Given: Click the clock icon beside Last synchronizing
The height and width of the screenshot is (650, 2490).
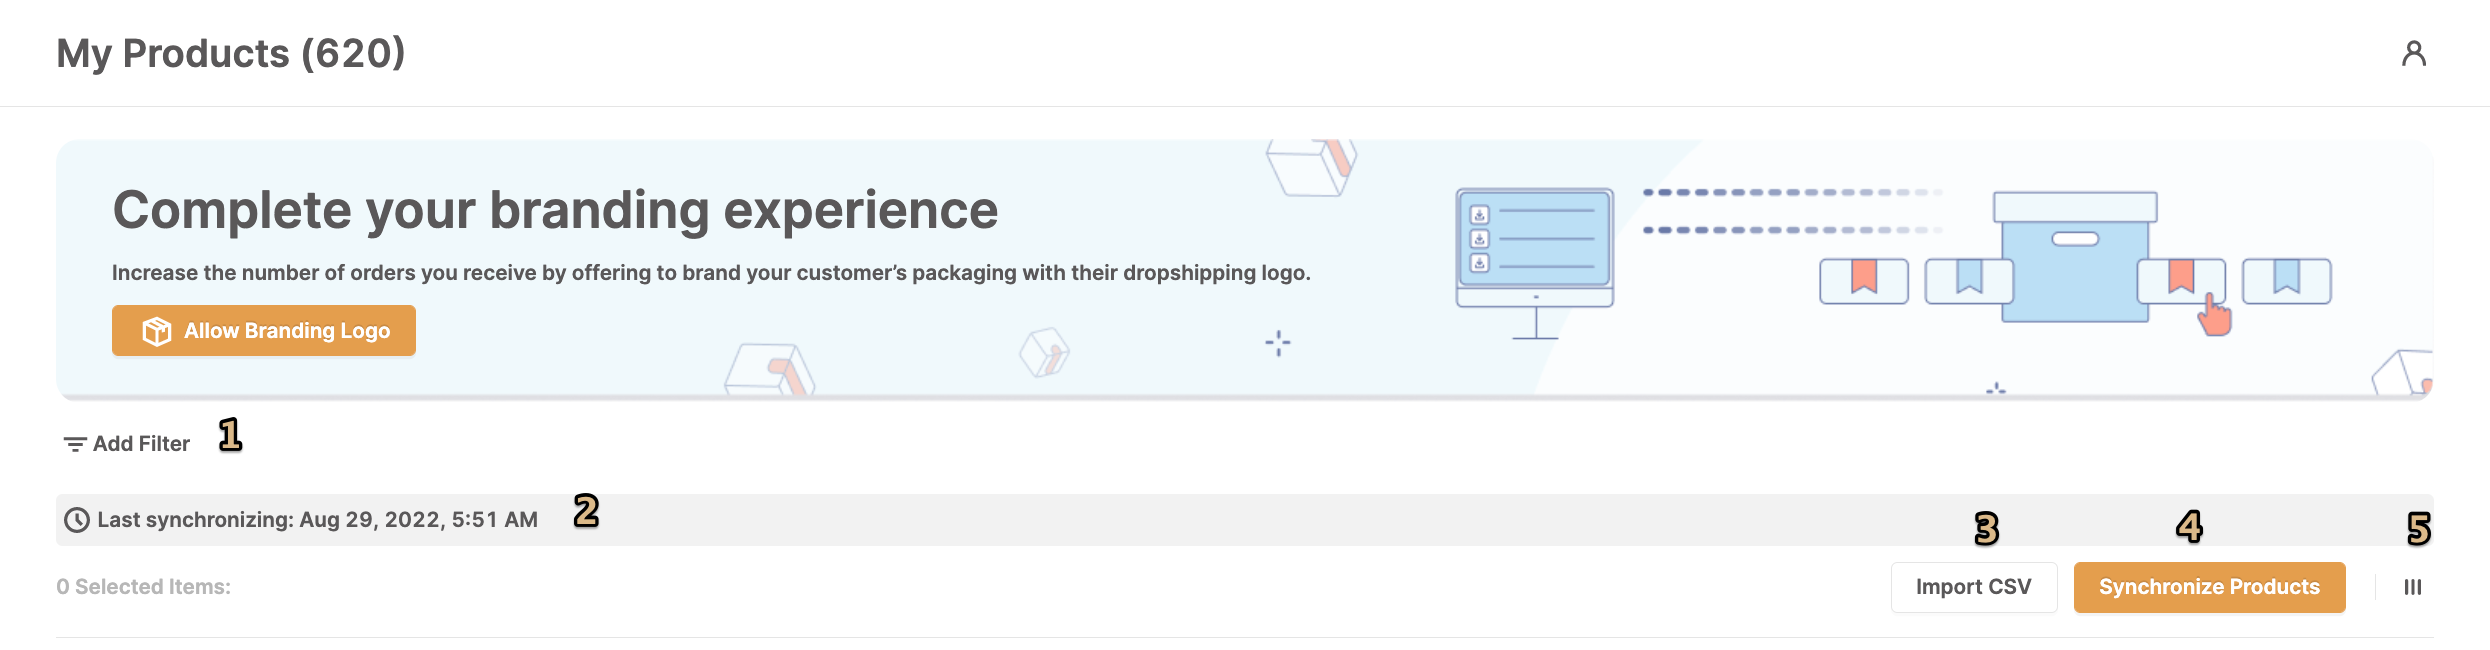Looking at the screenshot, I should pos(76,520).
